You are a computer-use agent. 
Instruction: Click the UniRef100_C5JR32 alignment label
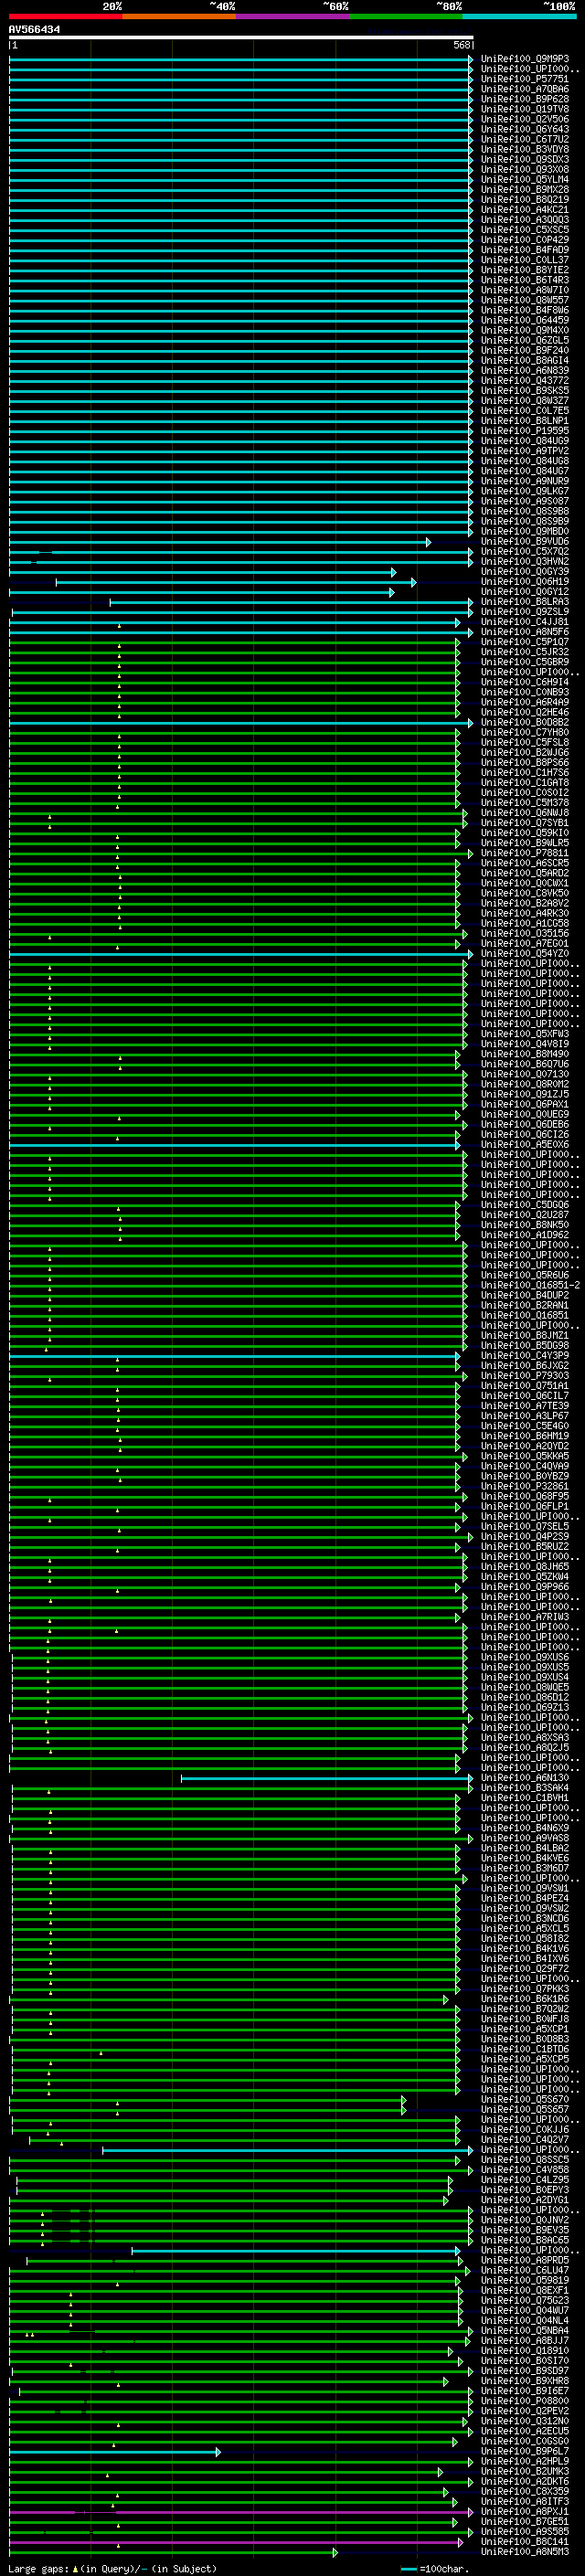click(x=525, y=652)
